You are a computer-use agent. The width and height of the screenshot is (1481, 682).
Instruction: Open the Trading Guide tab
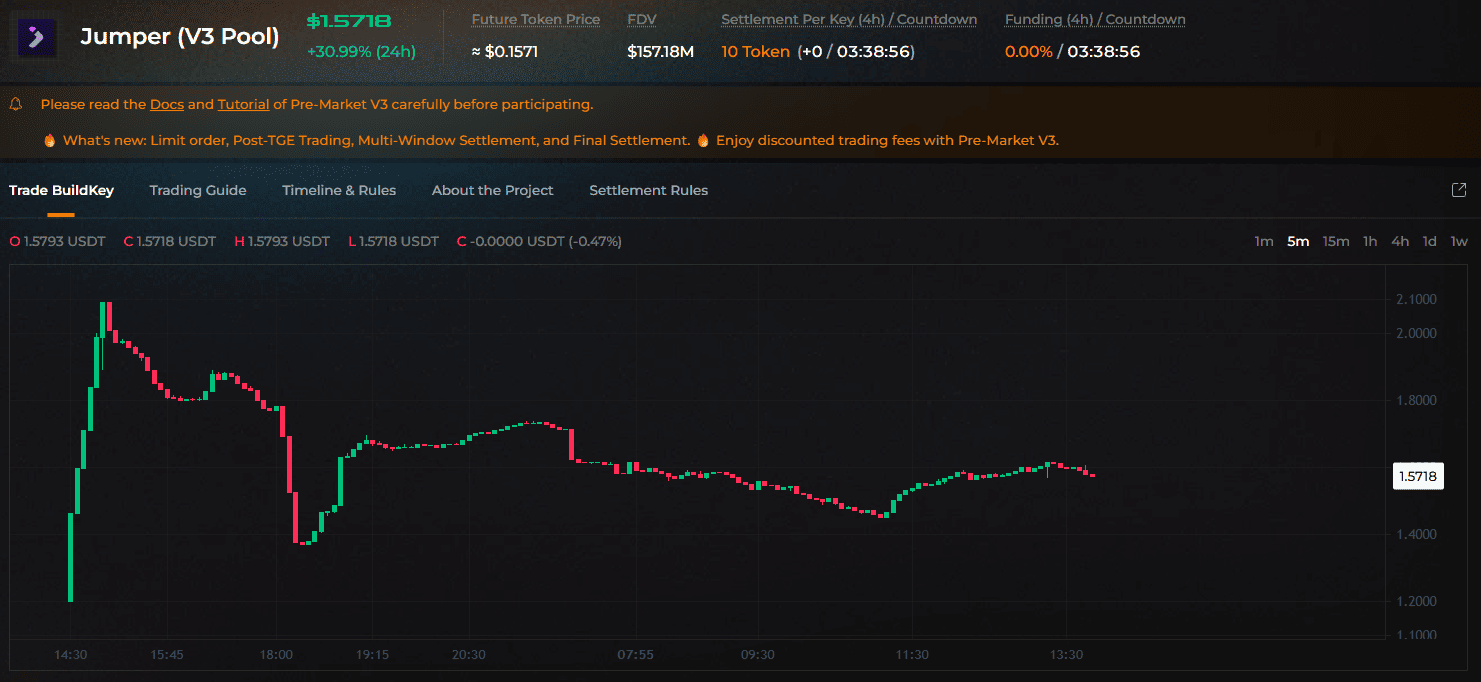coord(198,190)
